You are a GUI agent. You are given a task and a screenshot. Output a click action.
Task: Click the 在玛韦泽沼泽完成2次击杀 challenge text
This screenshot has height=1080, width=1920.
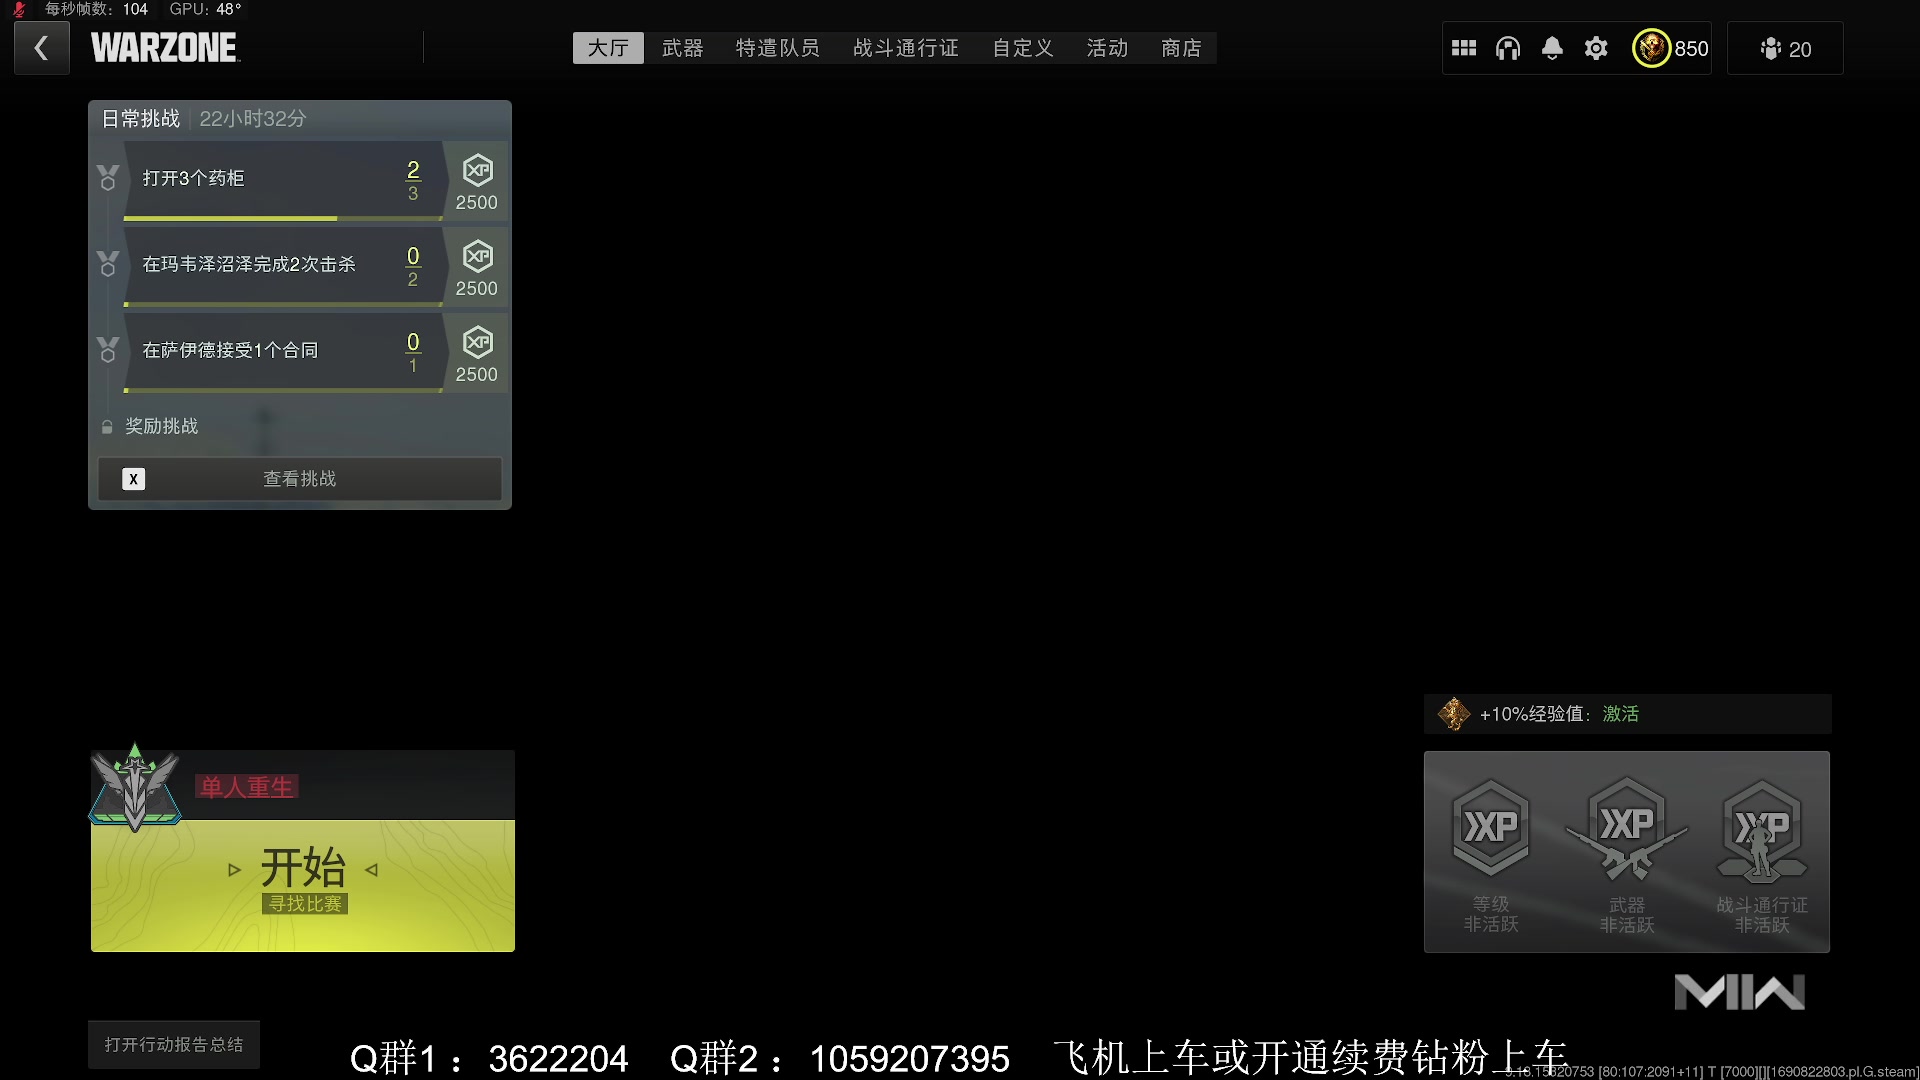coord(249,264)
